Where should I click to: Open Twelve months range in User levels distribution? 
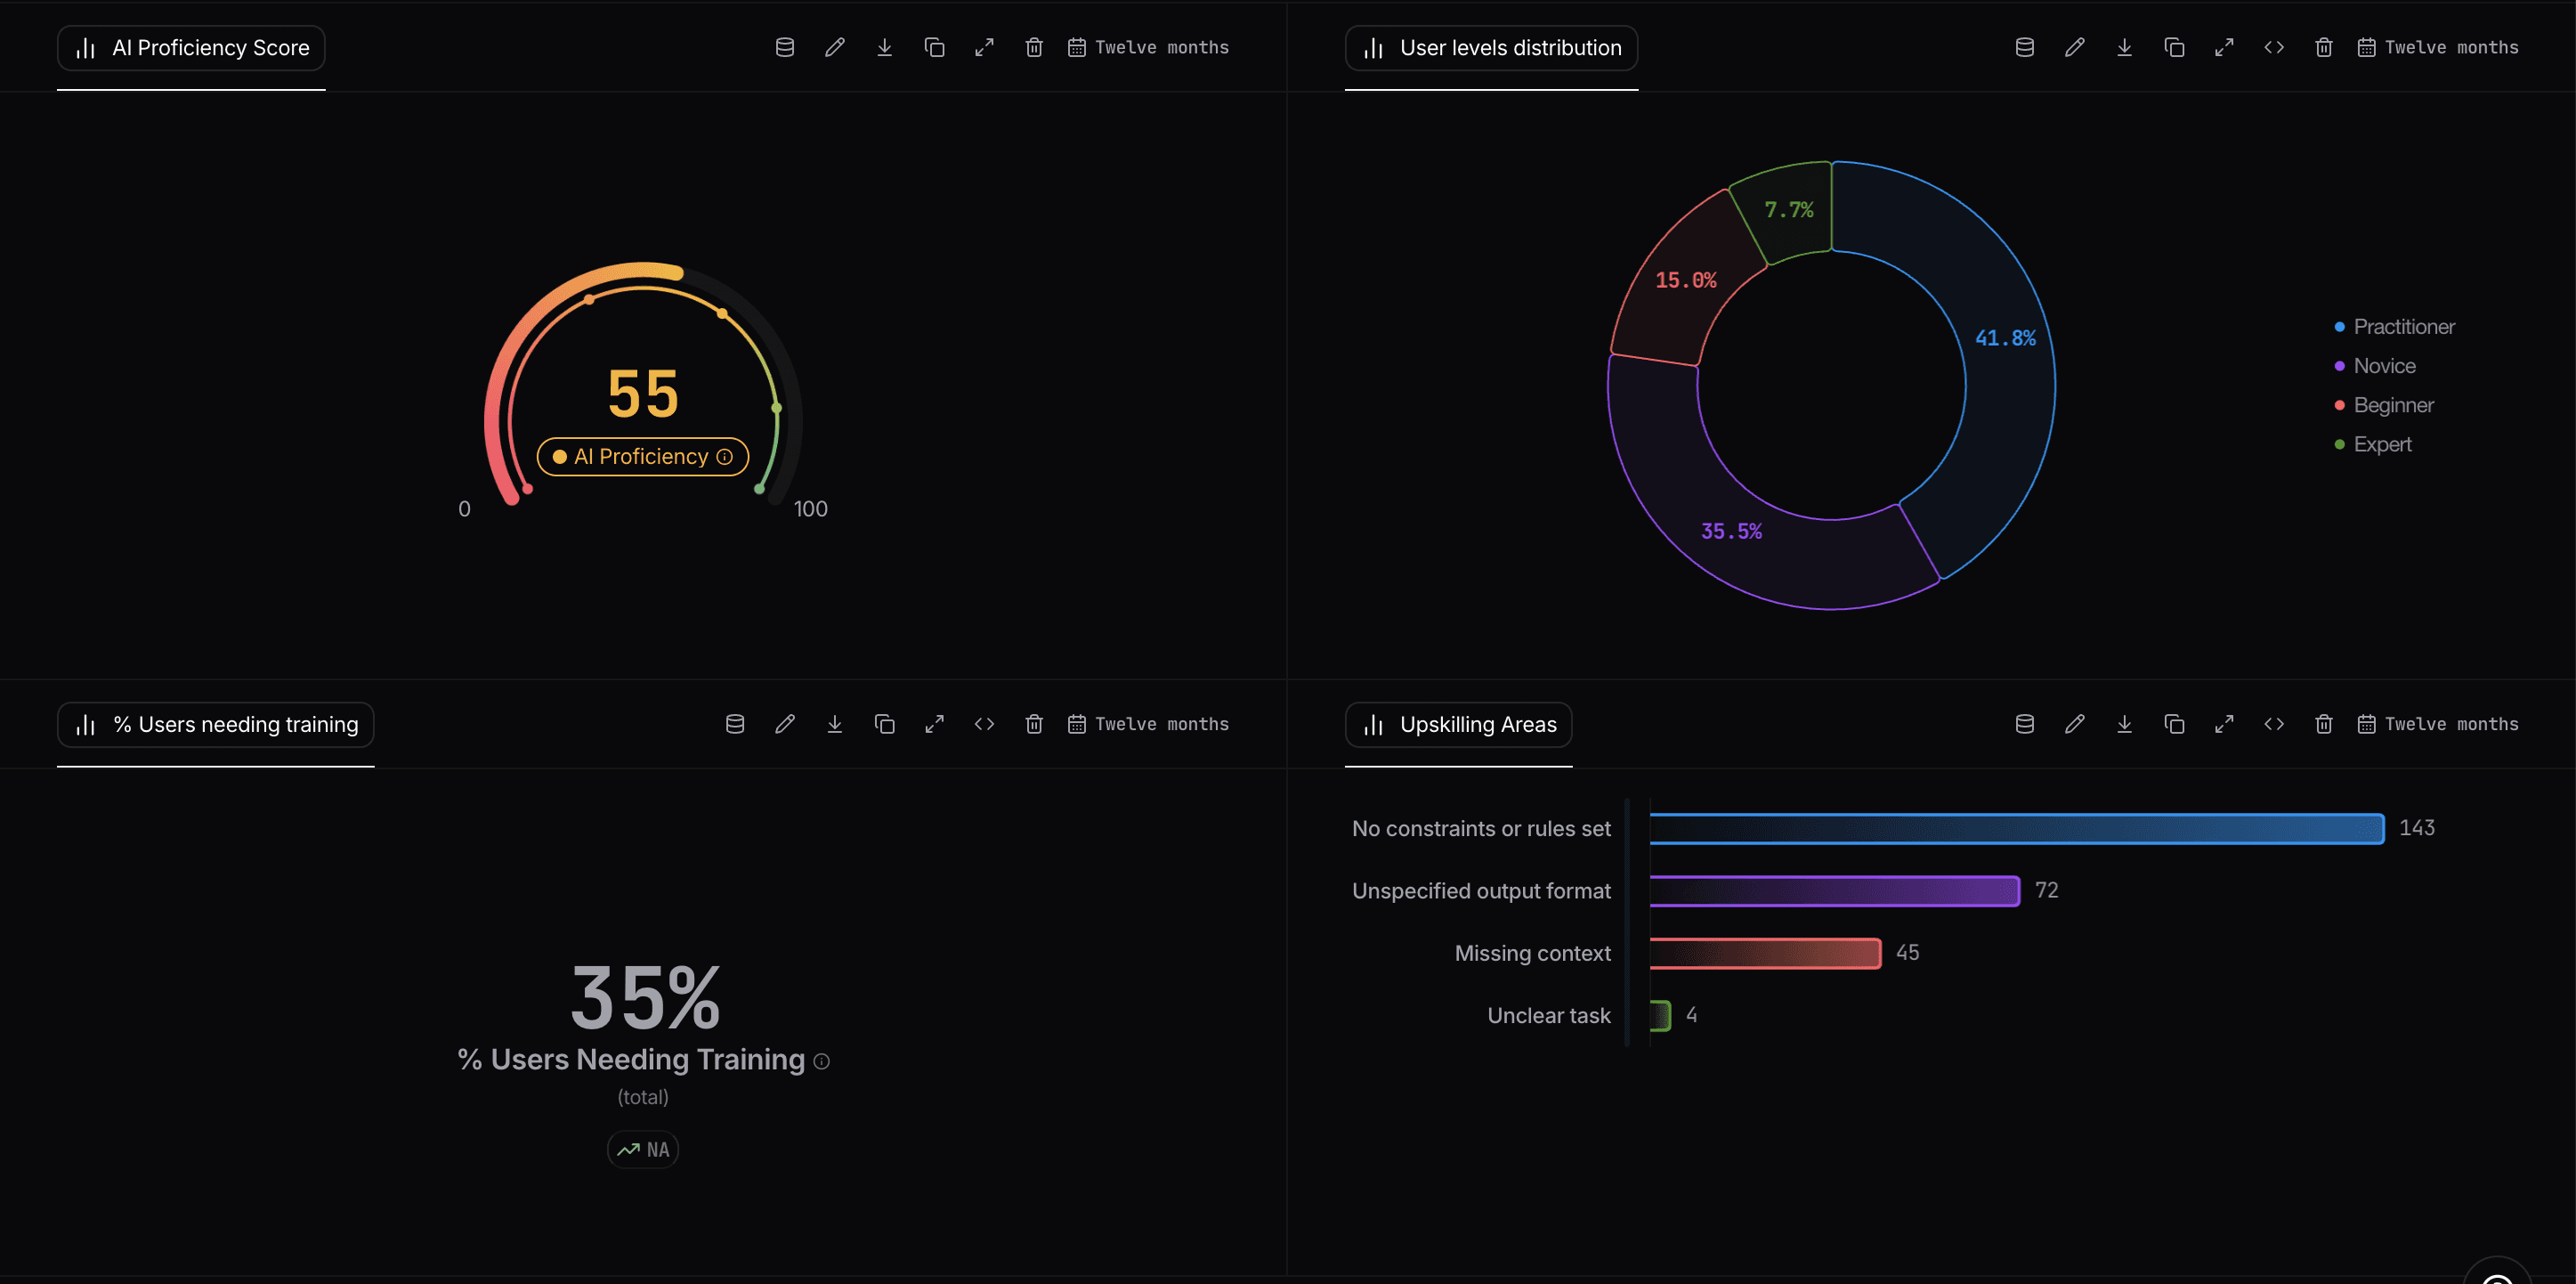pos(2438,47)
